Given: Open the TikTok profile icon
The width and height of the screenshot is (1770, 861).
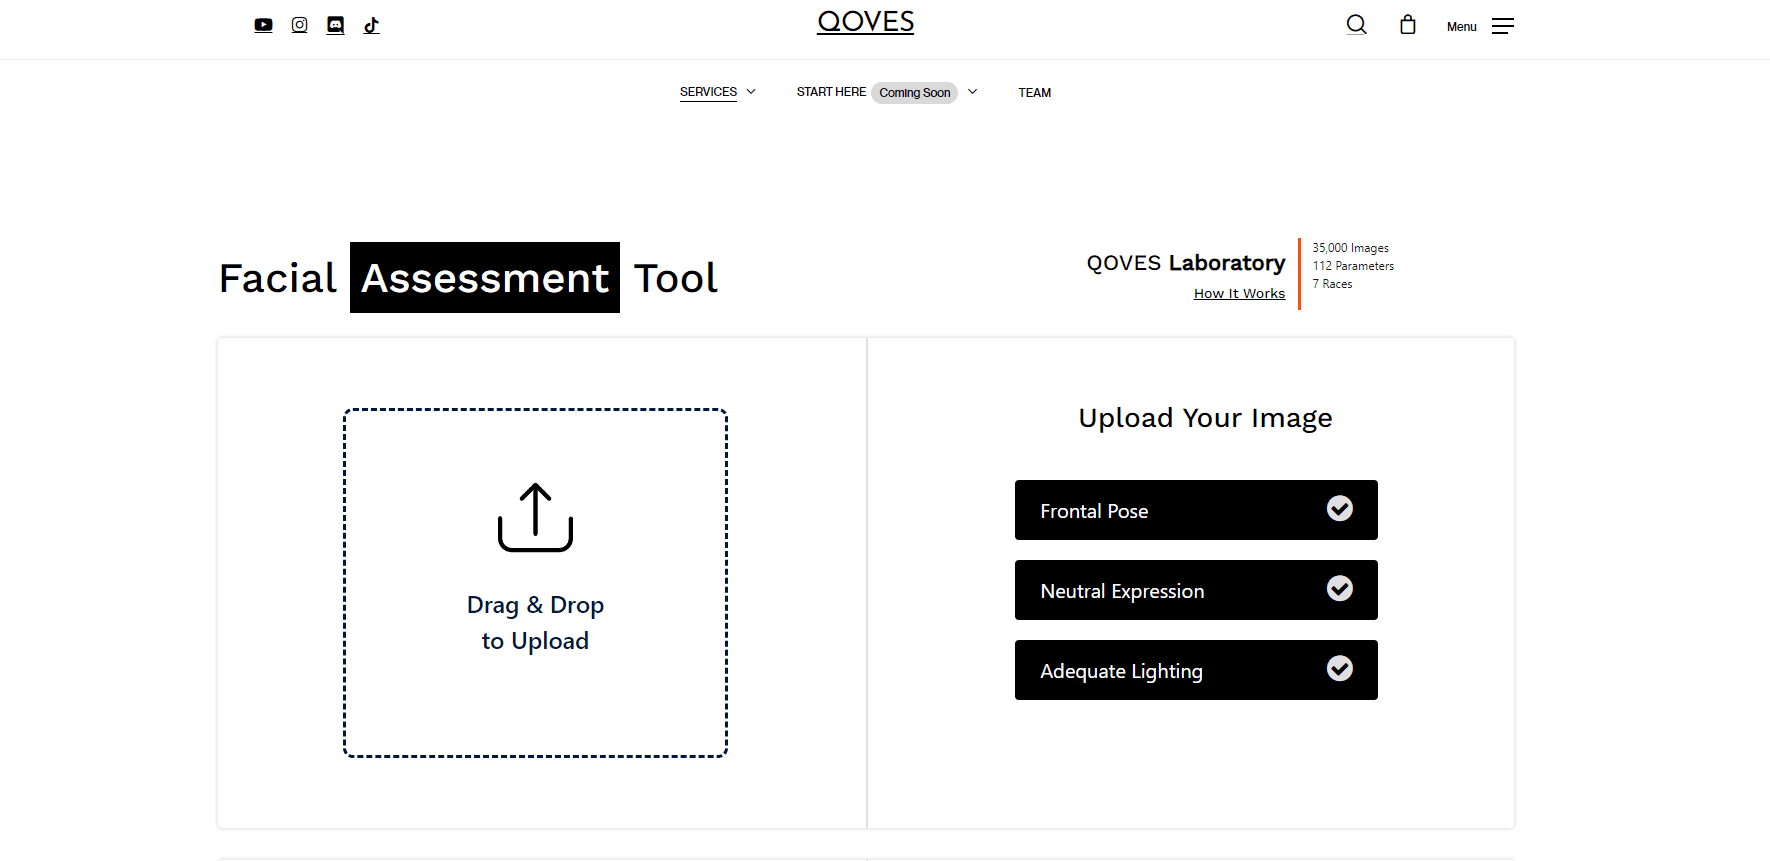Looking at the screenshot, I should tap(372, 25).
